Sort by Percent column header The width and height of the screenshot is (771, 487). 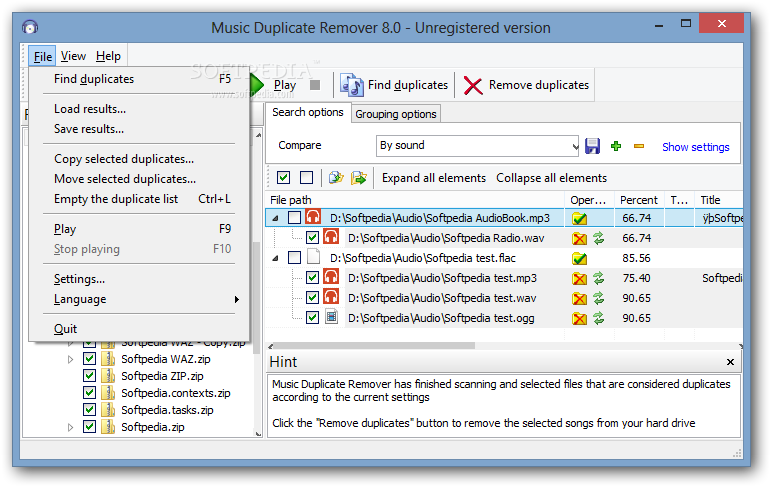click(638, 200)
